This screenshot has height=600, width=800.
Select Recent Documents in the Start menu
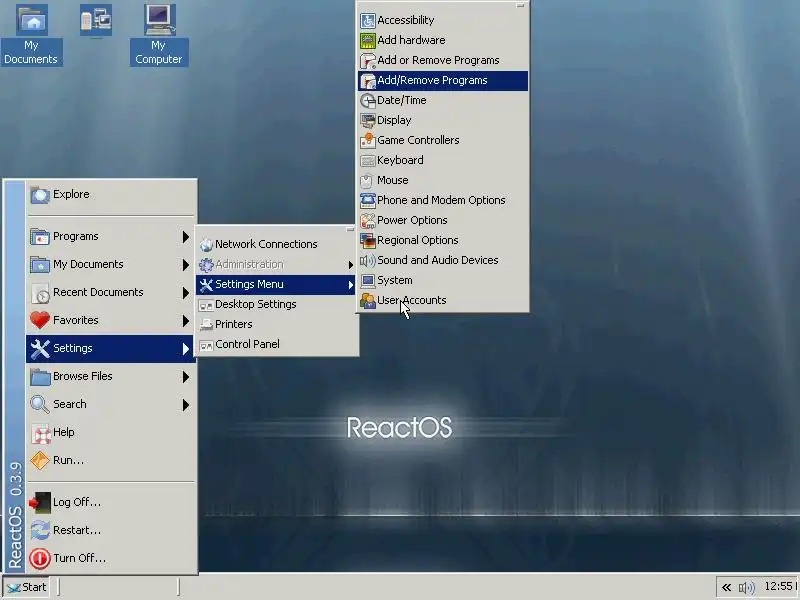pyautogui.click(x=111, y=292)
